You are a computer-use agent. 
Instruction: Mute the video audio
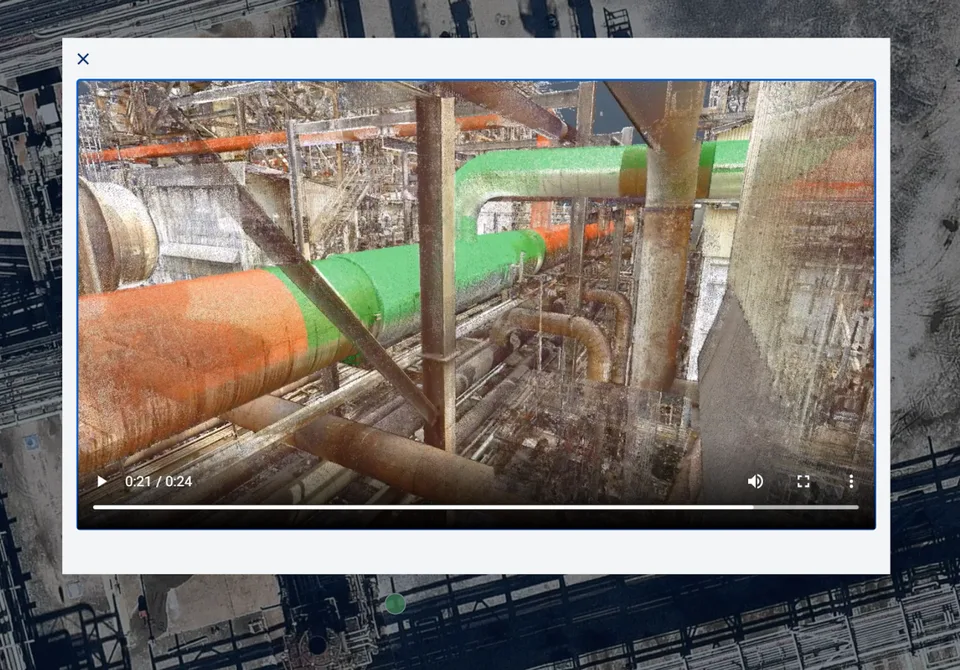click(756, 481)
